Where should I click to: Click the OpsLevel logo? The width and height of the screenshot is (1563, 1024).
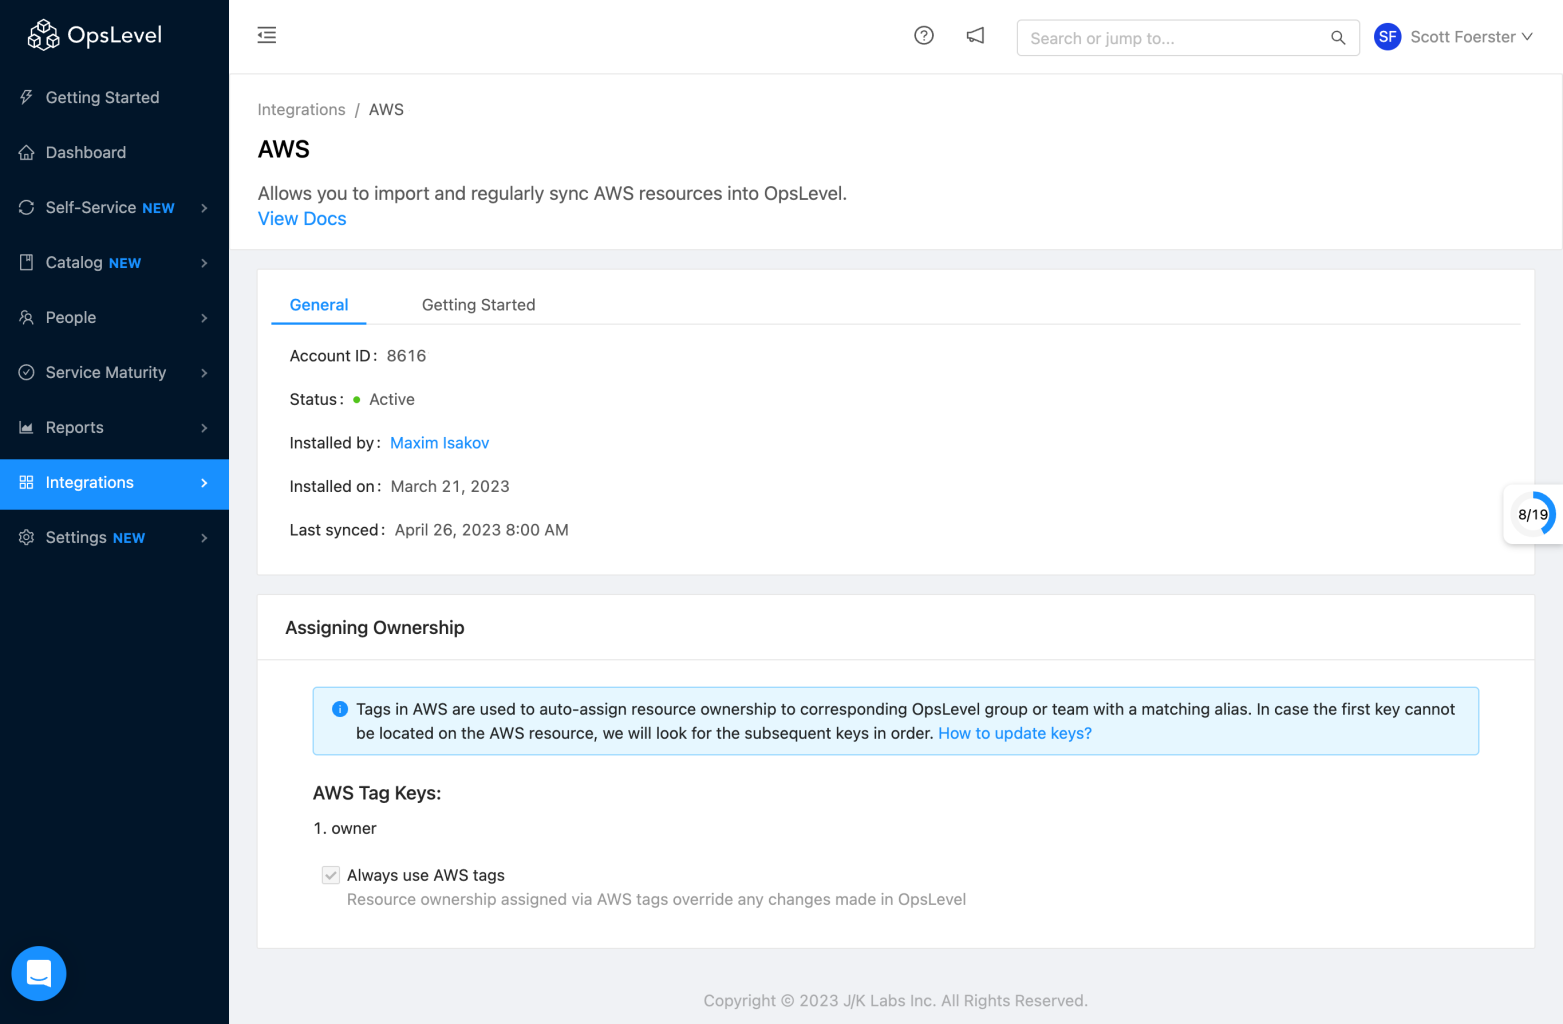tap(94, 35)
